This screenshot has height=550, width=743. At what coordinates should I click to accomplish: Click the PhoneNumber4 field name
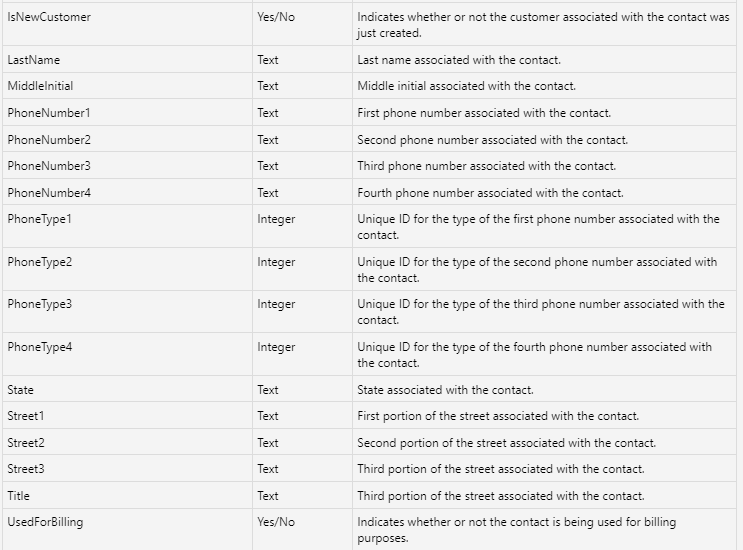(x=49, y=193)
